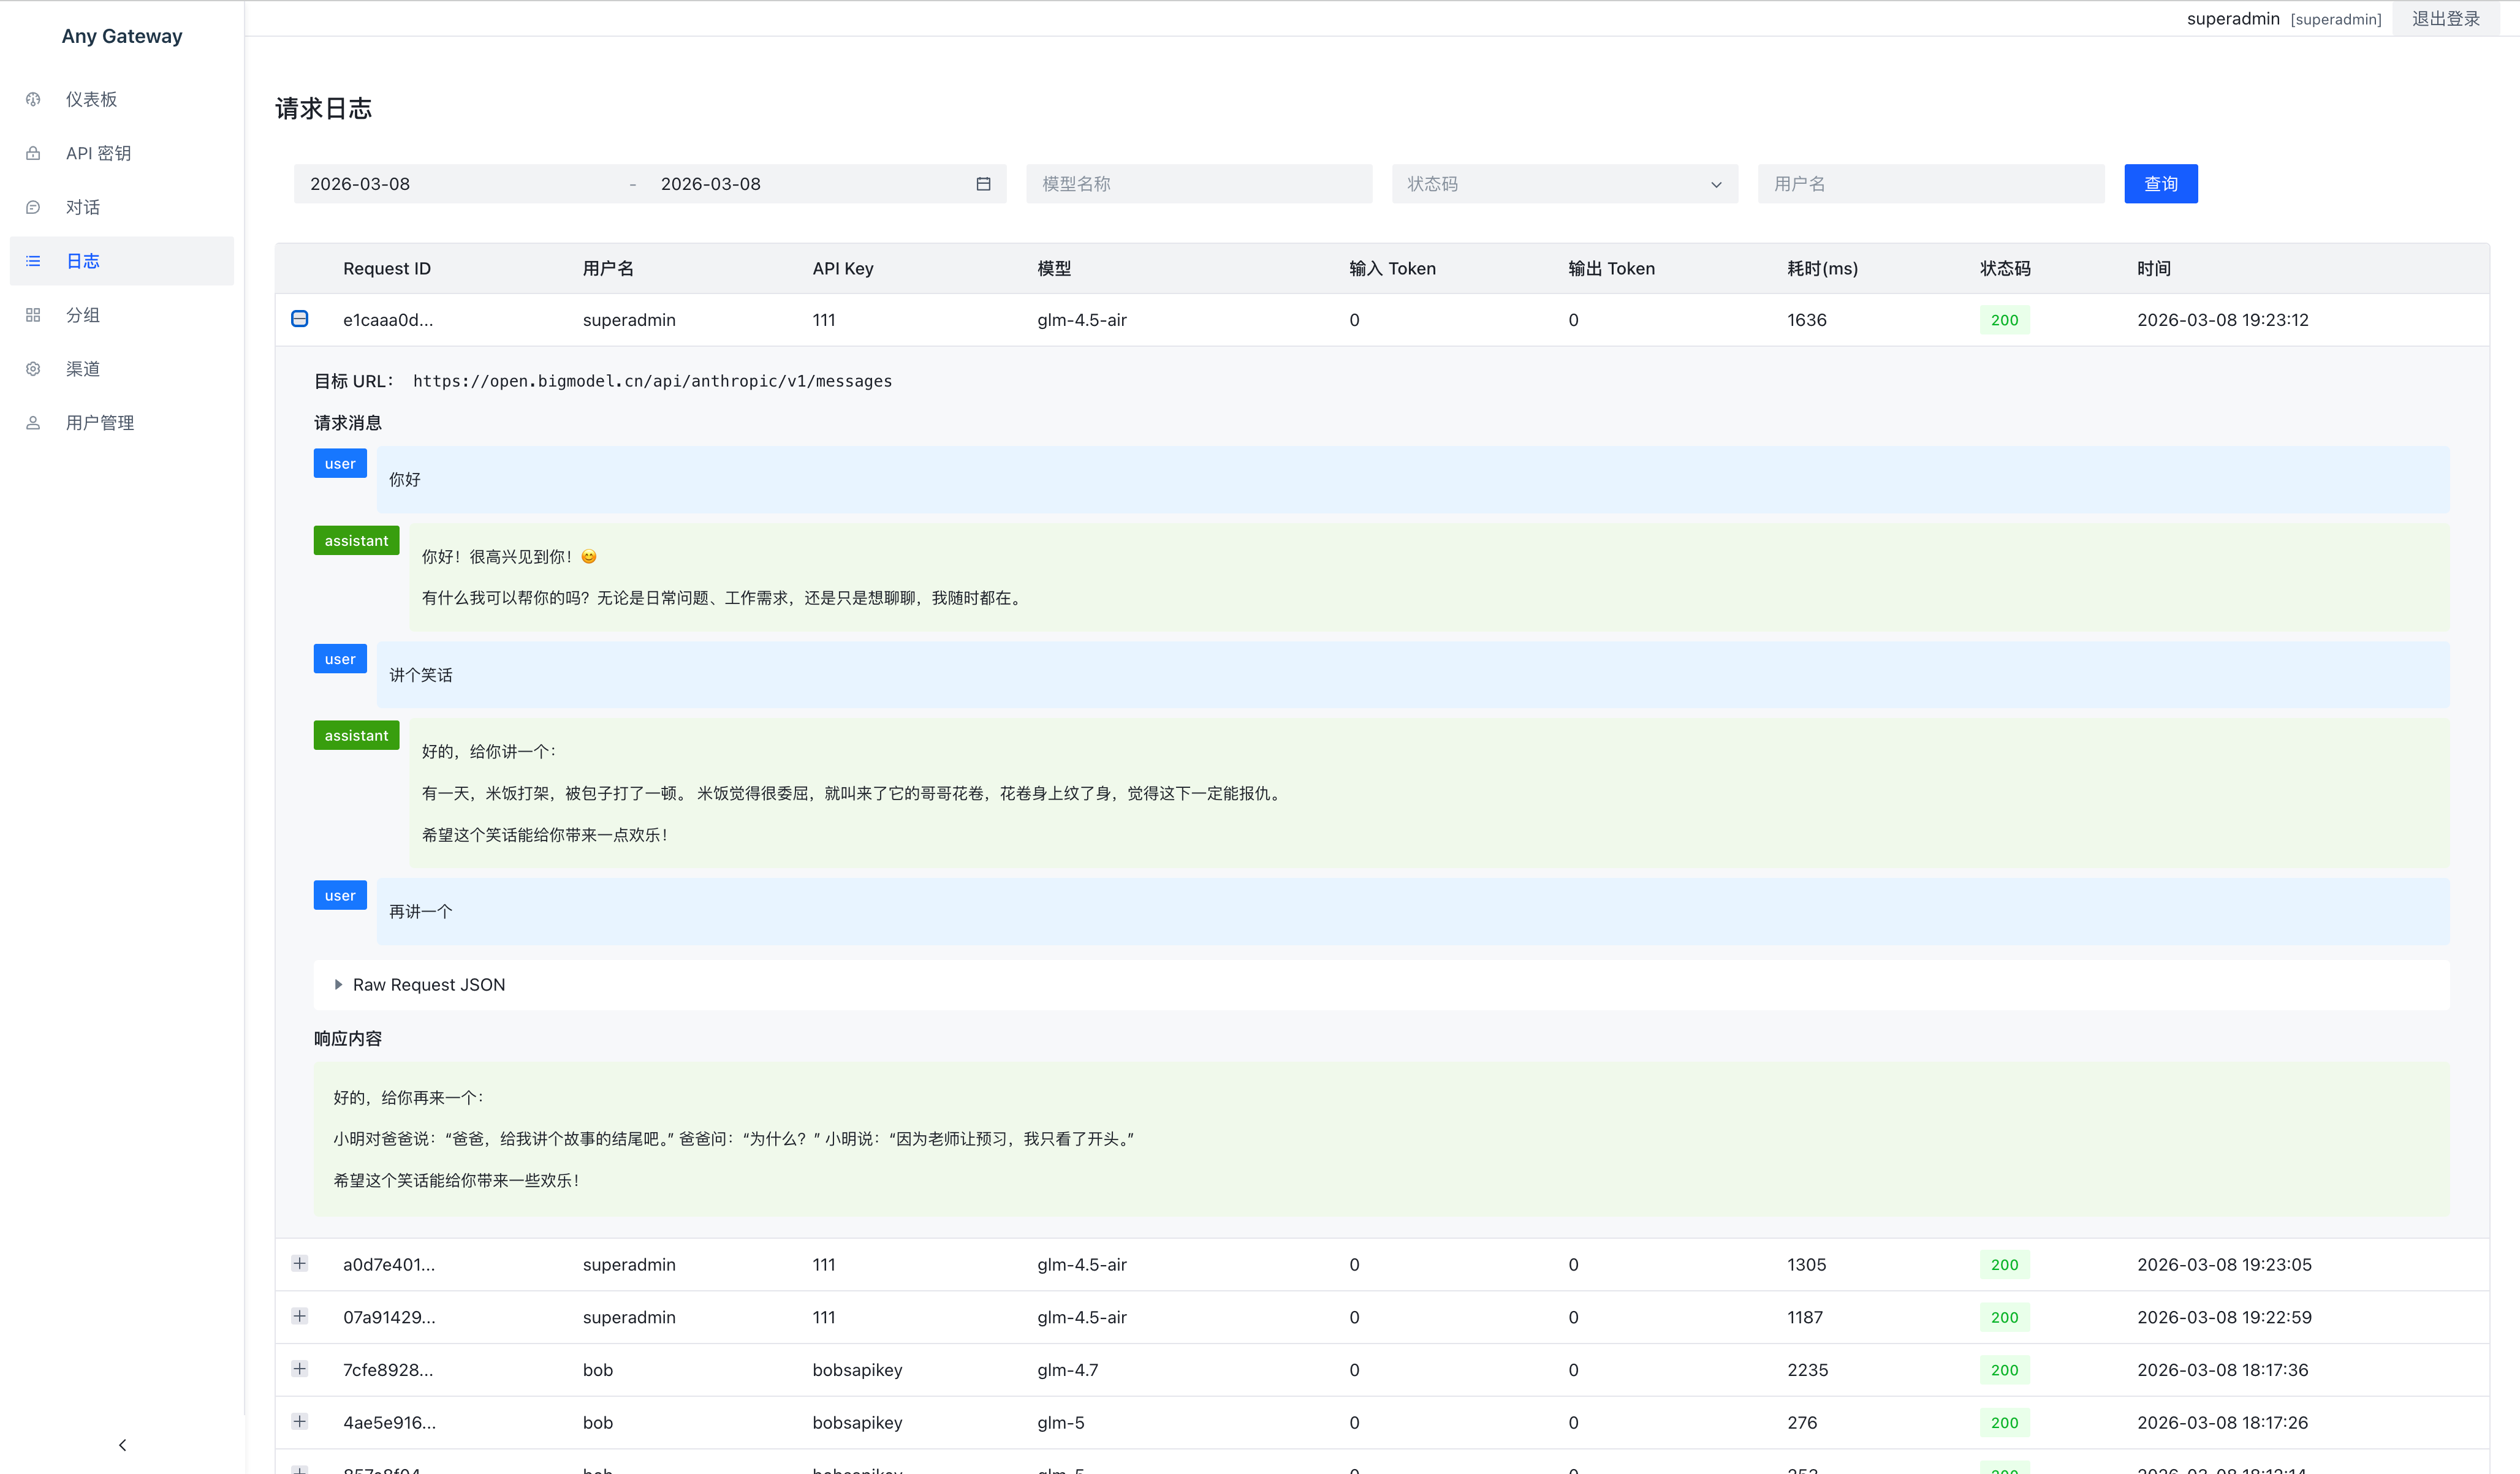Click request ID a0d7e401...
This screenshot has height=1474, width=2520.
coord(389,1264)
